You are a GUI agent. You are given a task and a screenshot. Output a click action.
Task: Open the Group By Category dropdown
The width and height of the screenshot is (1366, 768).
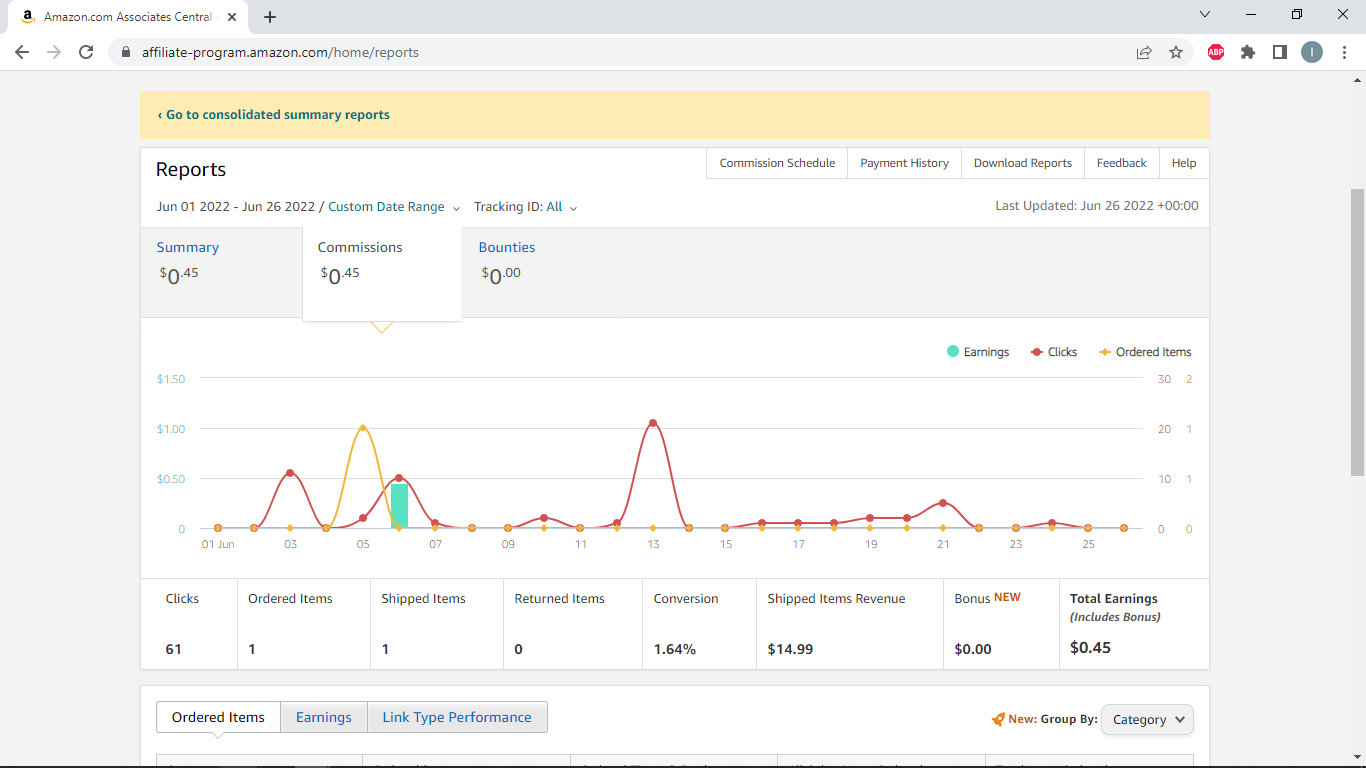[1147, 719]
